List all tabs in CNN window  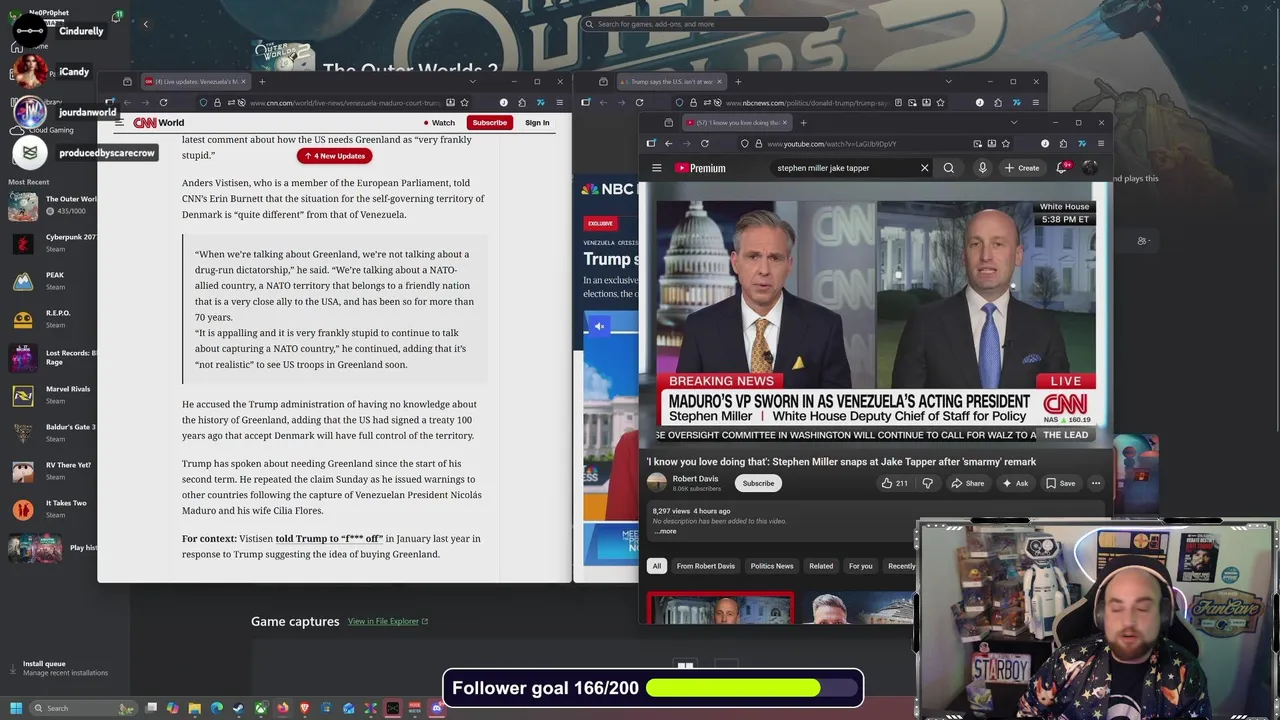[x=473, y=81]
